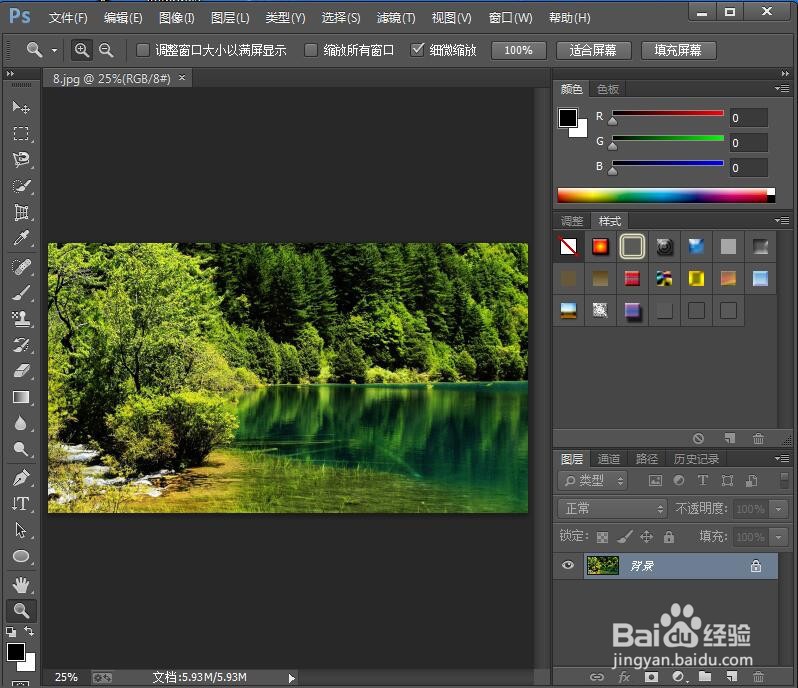Open the layer filter 类型 dropdown
Viewport: 798px width, 688px height.
click(x=593, y=480)
